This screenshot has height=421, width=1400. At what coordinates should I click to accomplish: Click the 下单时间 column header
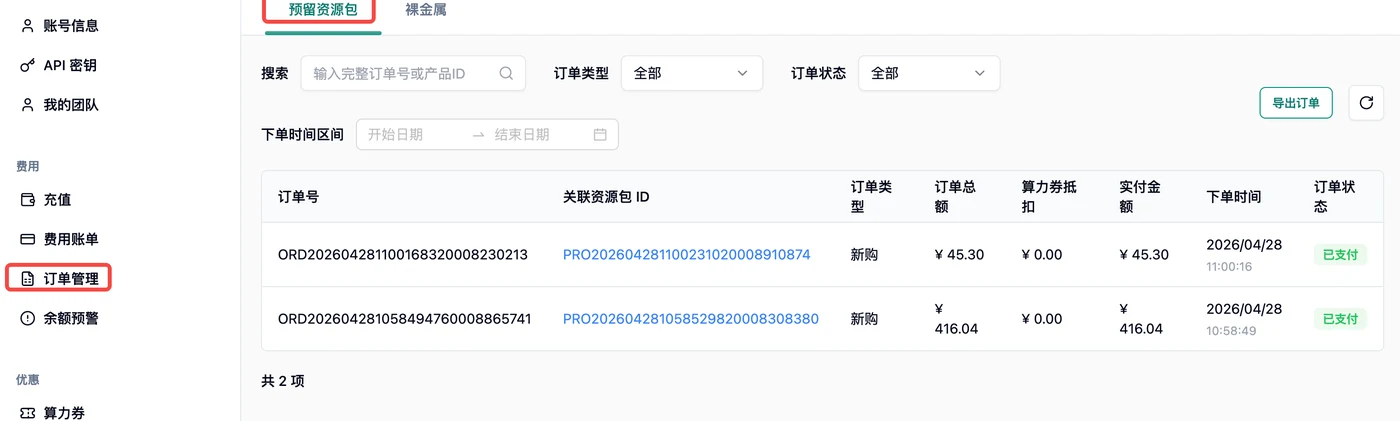coord(1234,197)
